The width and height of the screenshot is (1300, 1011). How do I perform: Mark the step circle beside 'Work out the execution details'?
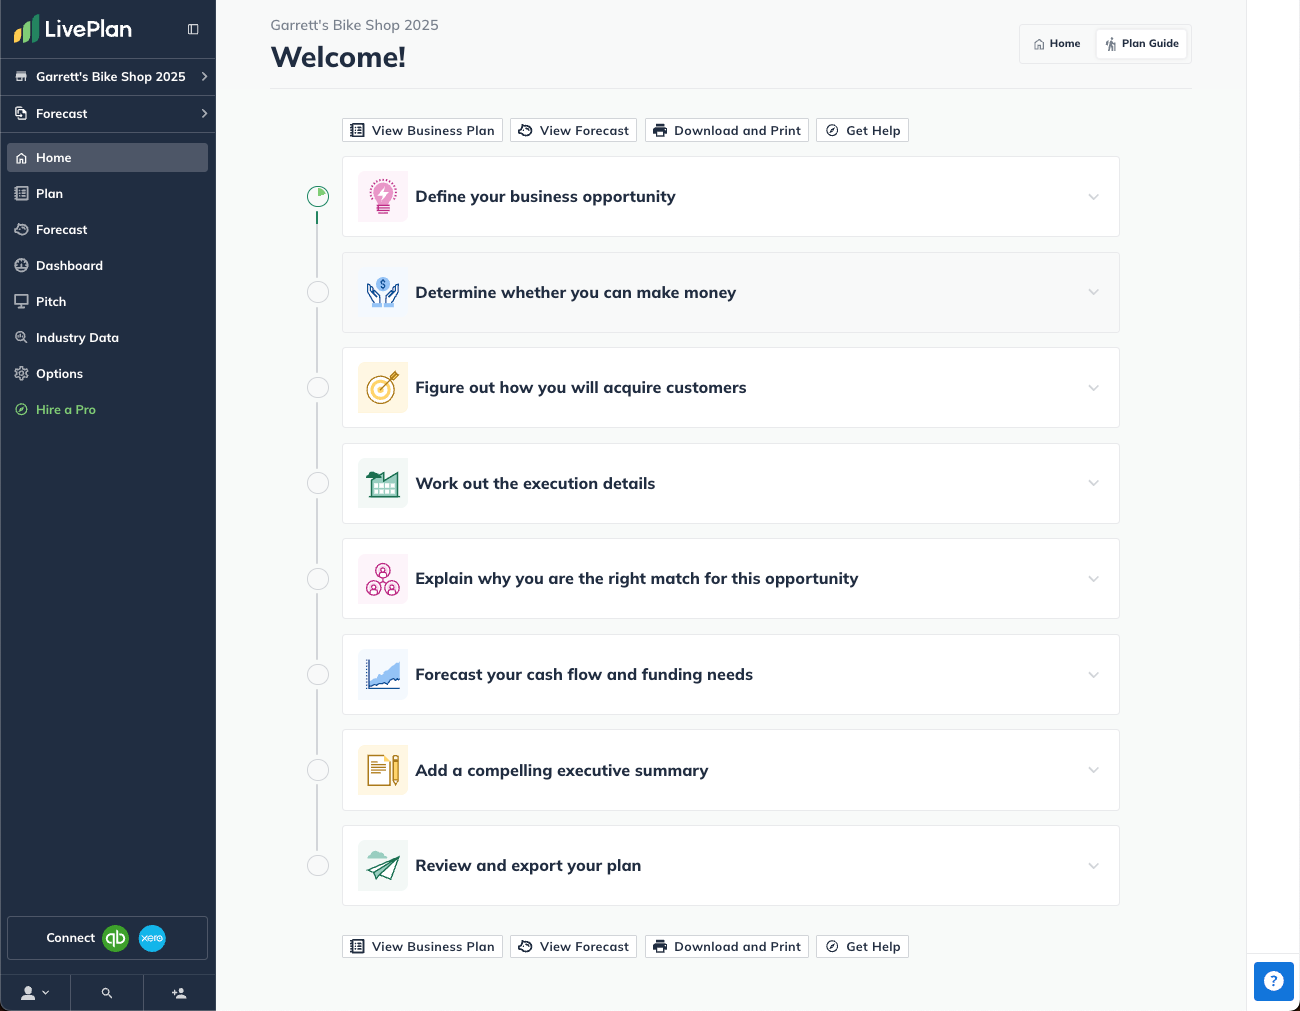click(318, 482)
